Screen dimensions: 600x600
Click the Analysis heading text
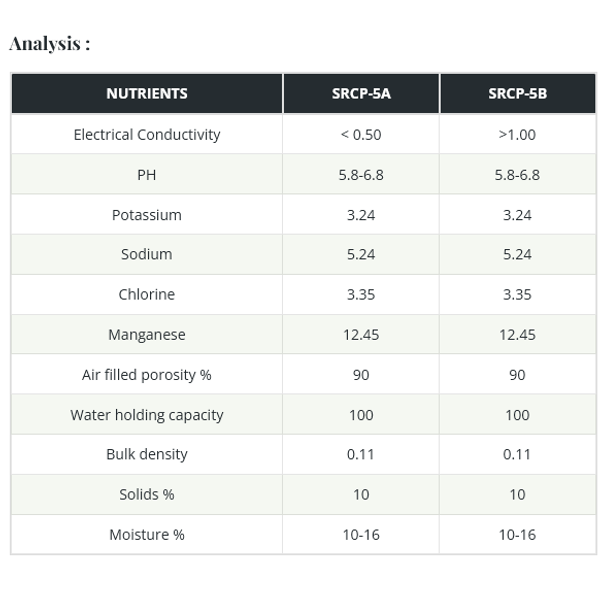pyautogui.click(x=50, y=43)
